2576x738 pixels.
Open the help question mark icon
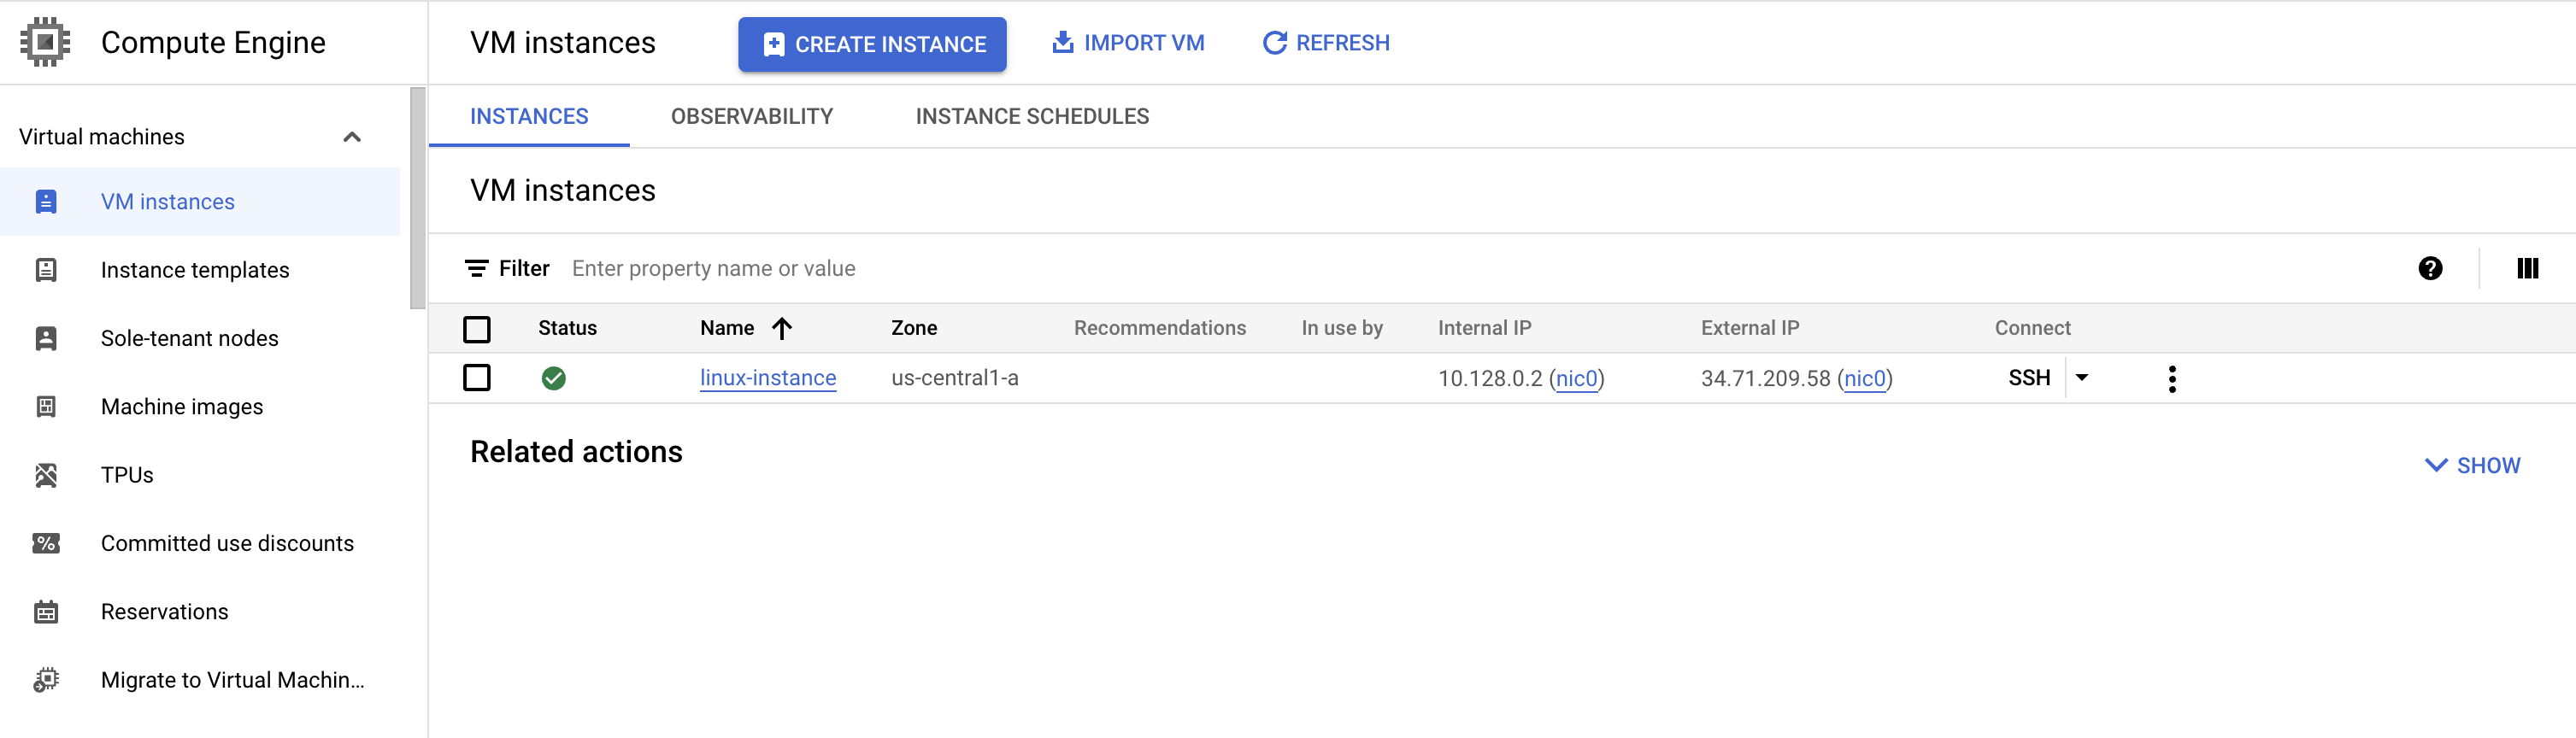2430,268
